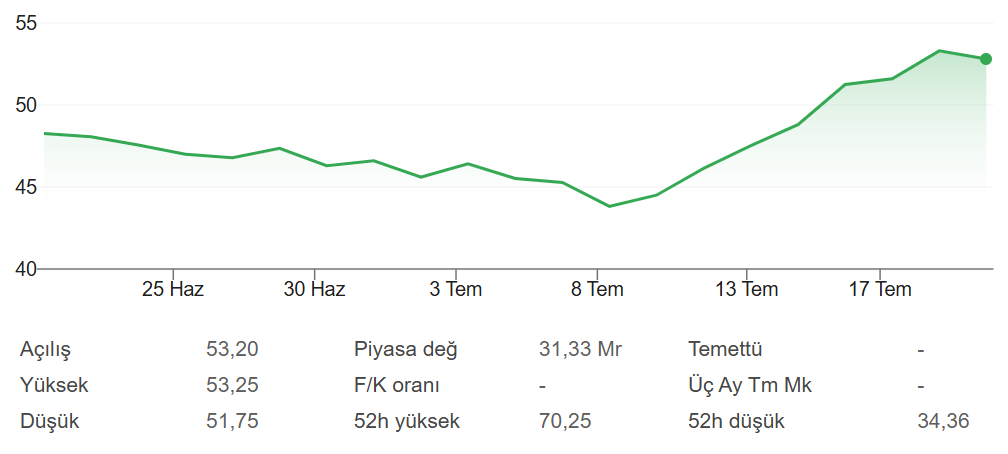Select the 25 Haz date marker
The width and height of the screenshot is (1008, 454).
click(173, 289)
